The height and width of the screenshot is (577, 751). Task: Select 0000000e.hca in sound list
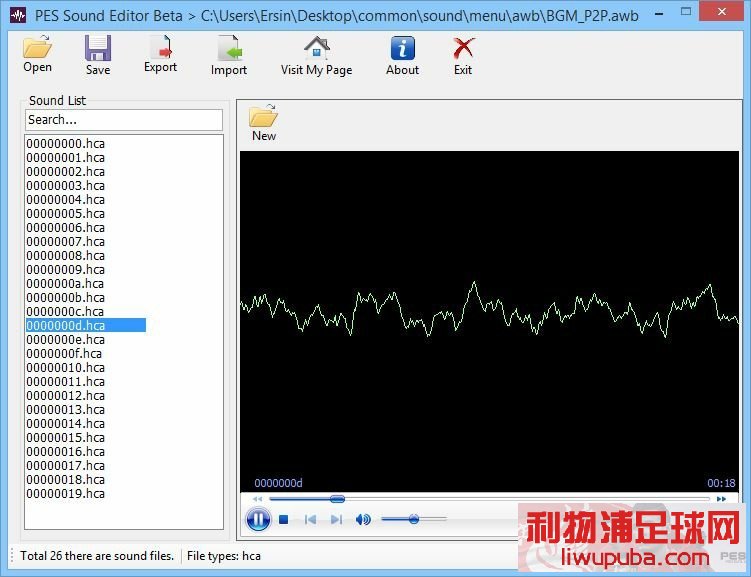click(66, 339)
